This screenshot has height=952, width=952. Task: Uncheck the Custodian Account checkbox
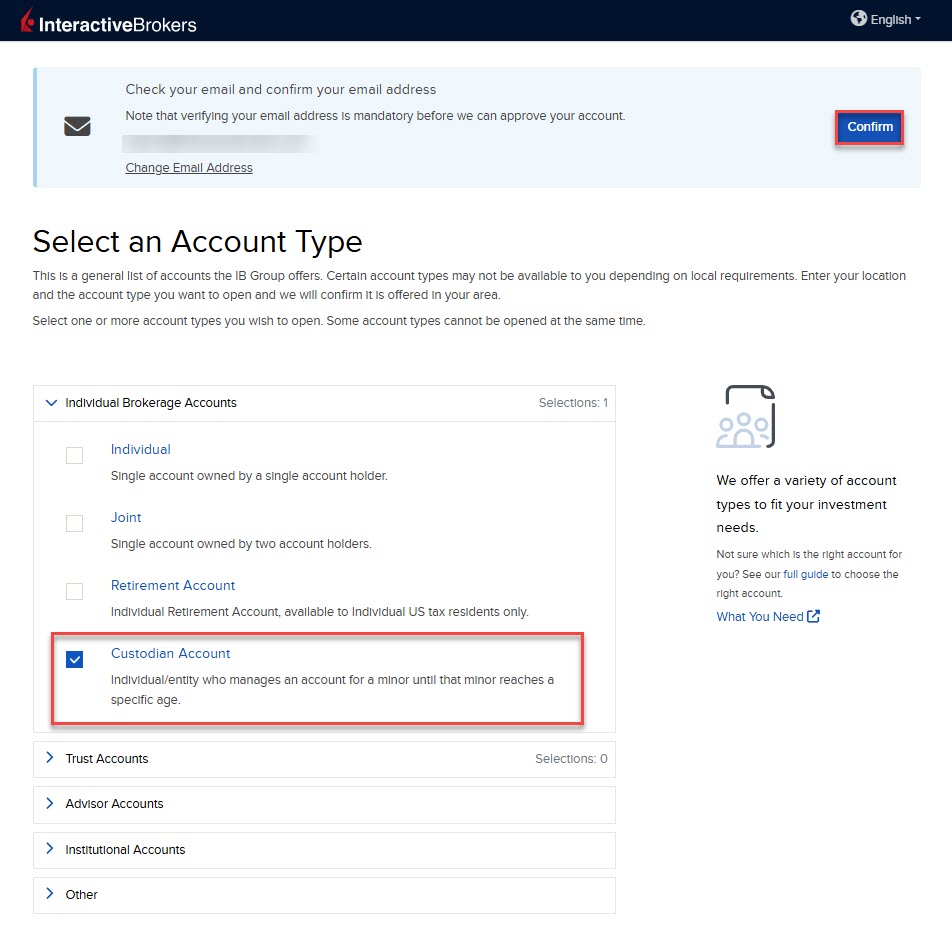pos(75,659)
